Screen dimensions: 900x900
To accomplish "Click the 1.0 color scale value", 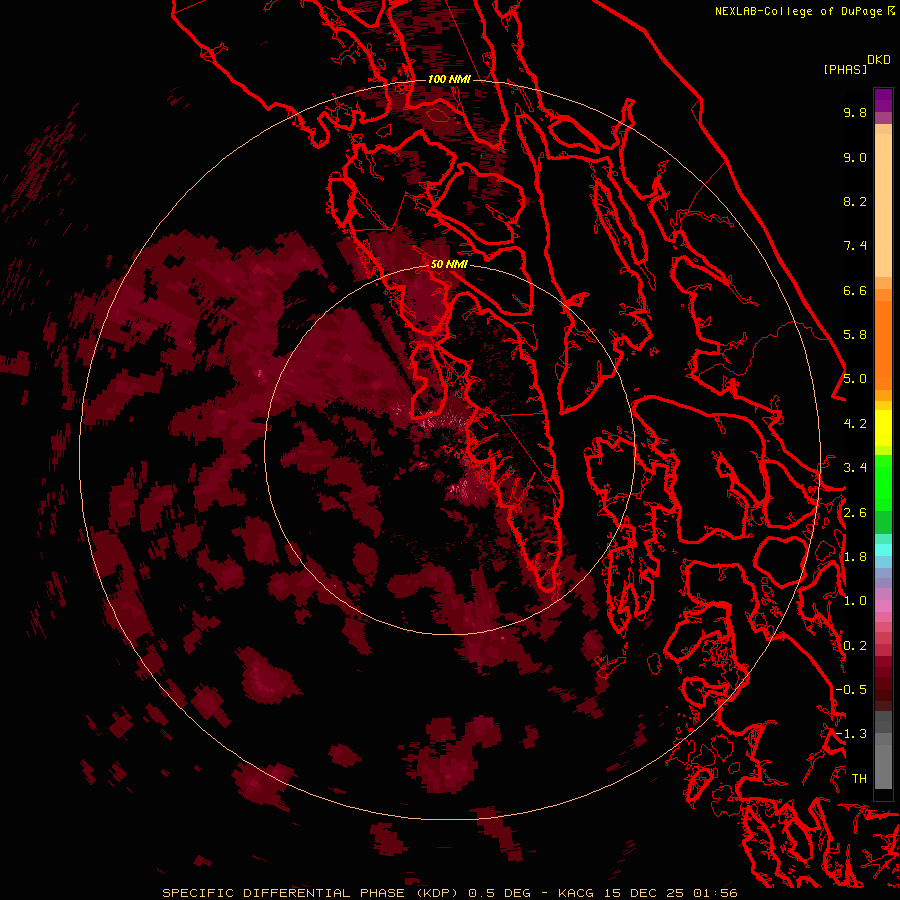I will coord(855,601).
